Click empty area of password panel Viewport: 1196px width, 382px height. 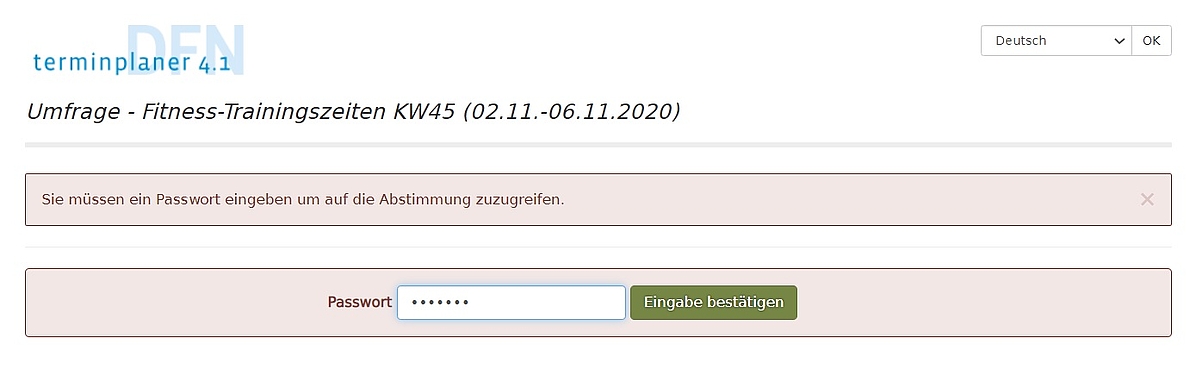984,303
